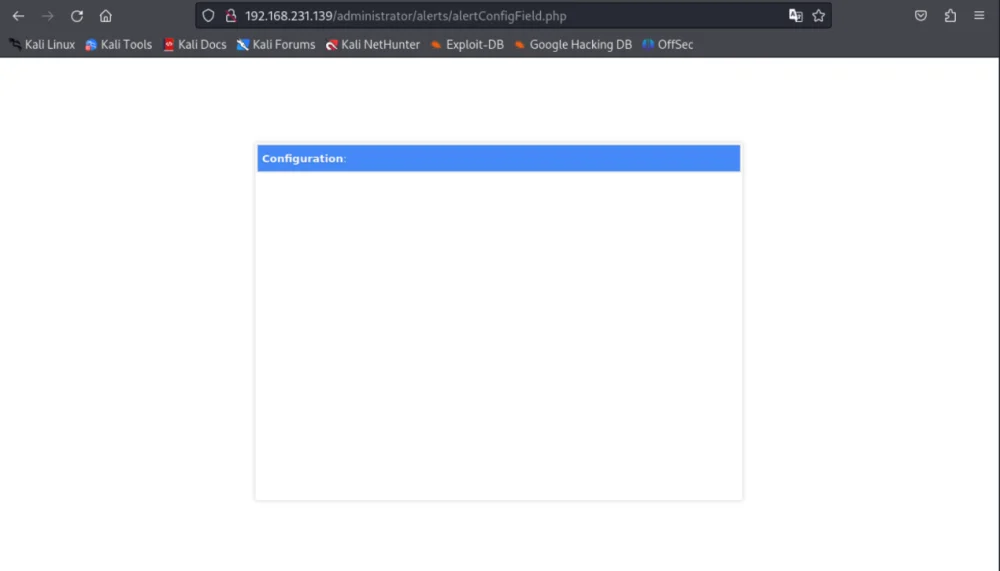Open the tracking protection shield icon
This screenshot has height=571, width=1000.
209,16
